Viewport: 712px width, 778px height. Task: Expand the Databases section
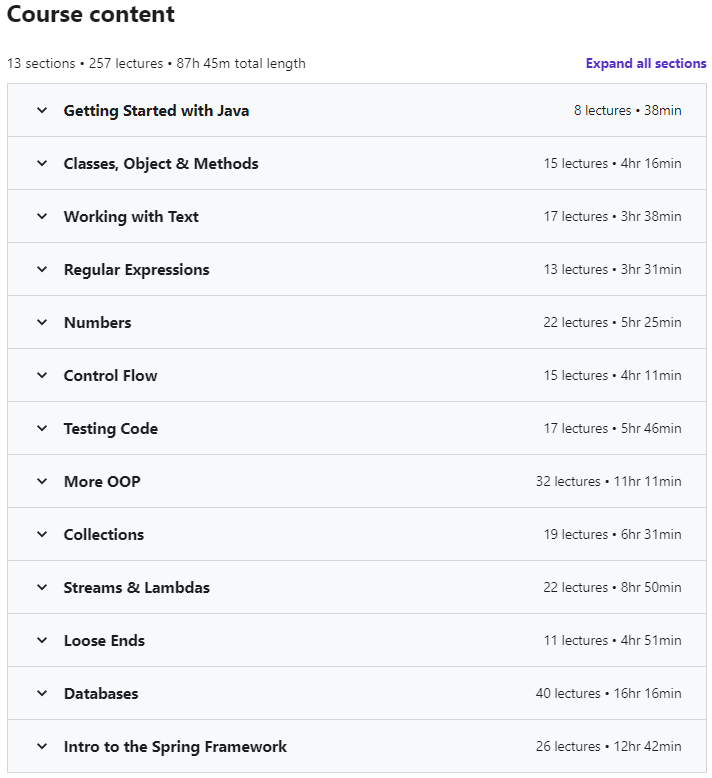tap(101, 694)
